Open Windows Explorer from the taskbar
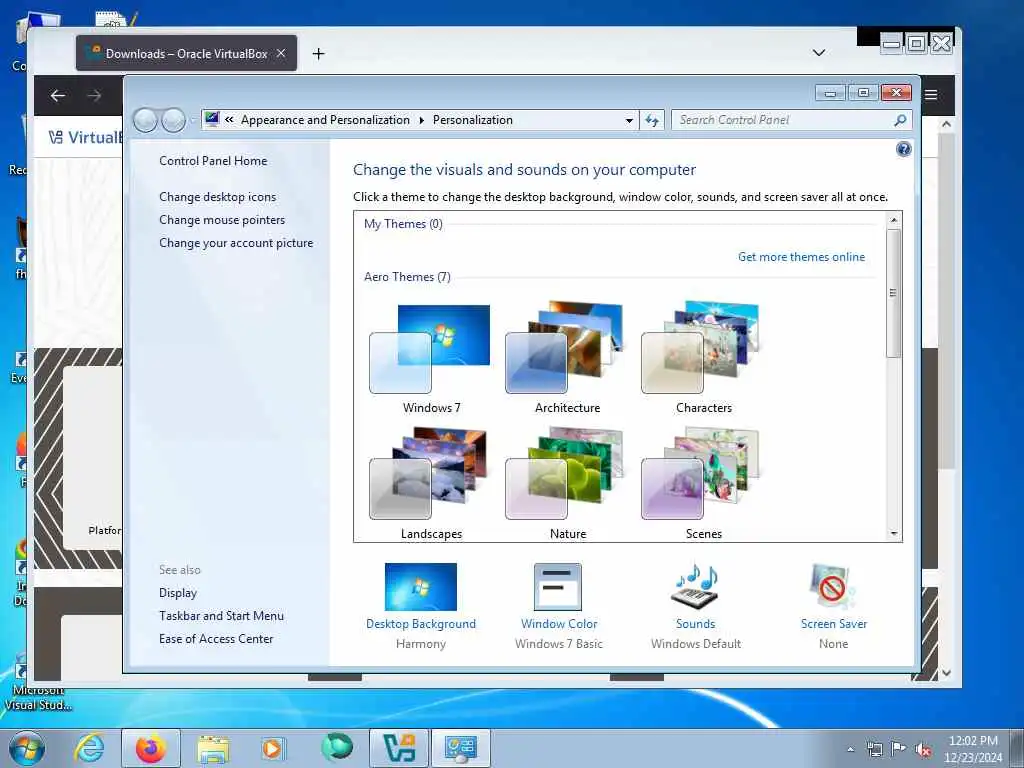Screen dimensions: 1024x768 click(x=213, y=748)
